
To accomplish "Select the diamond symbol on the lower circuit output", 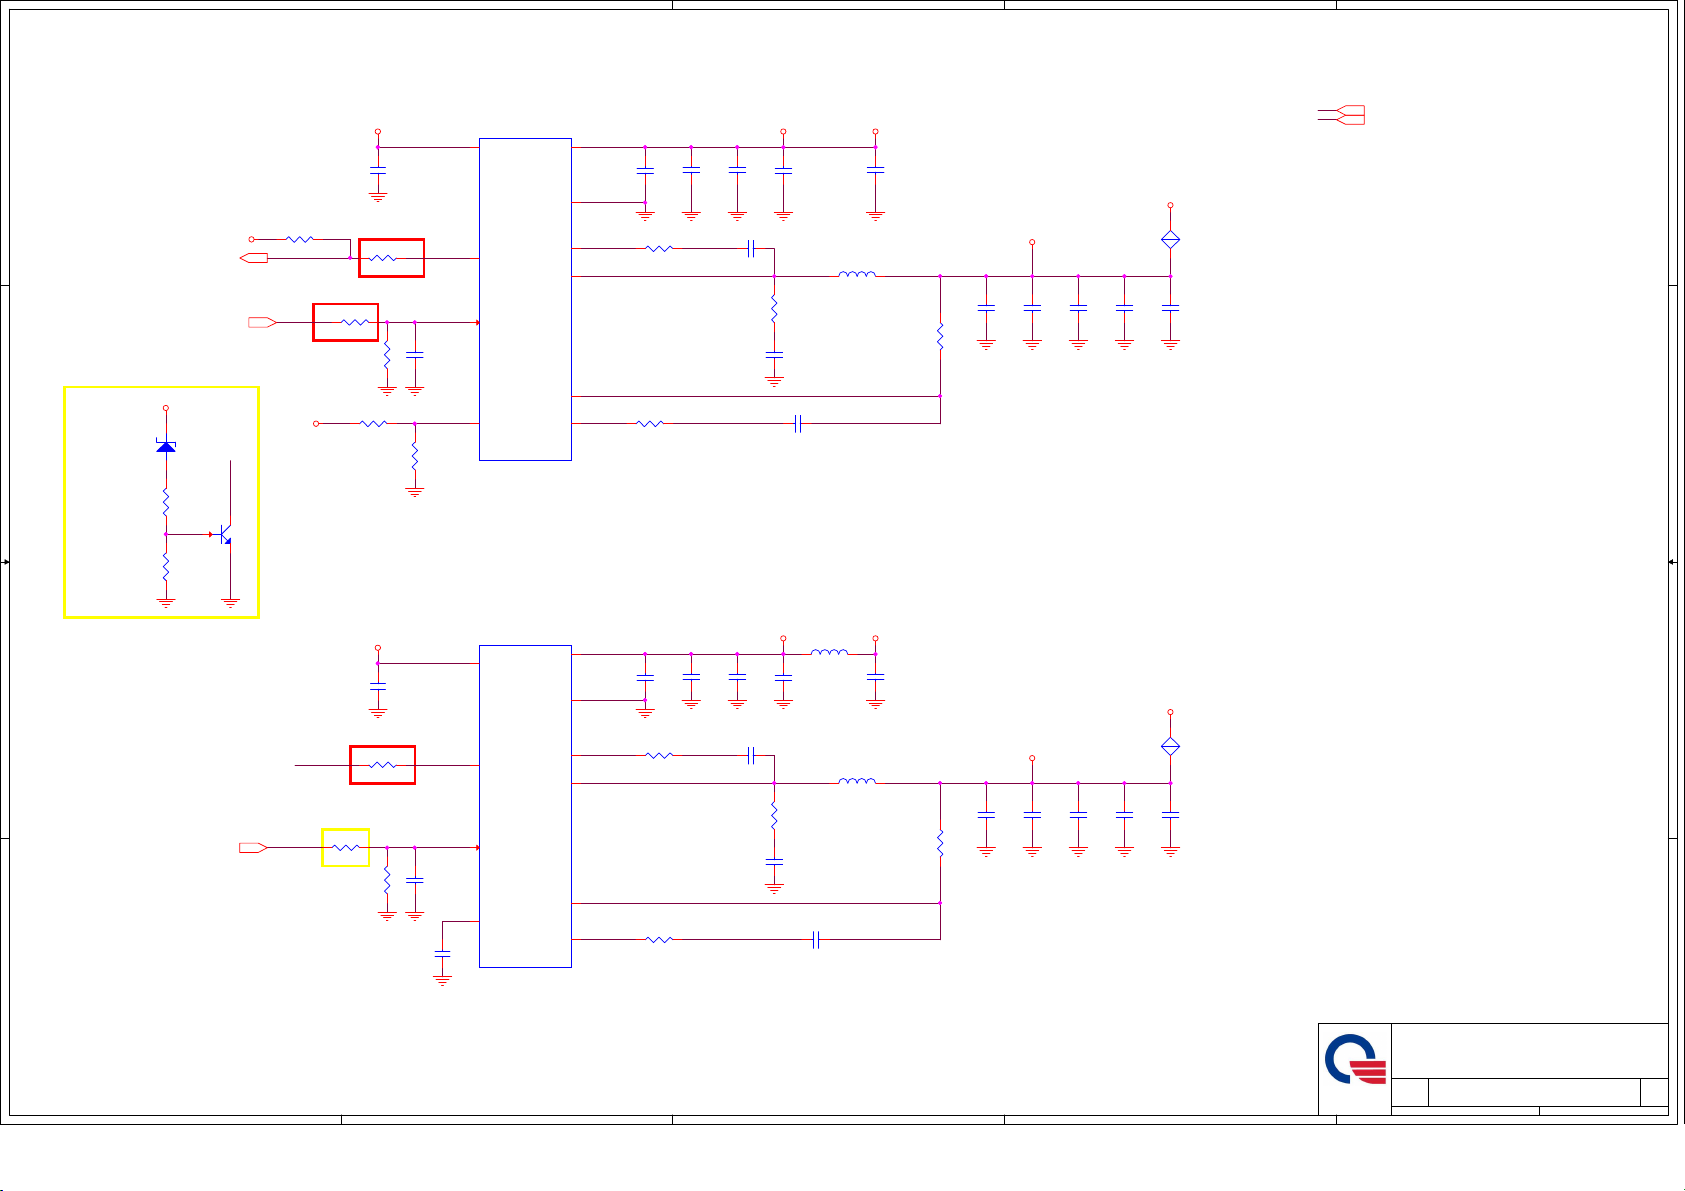I will [x=1170, y=746].
